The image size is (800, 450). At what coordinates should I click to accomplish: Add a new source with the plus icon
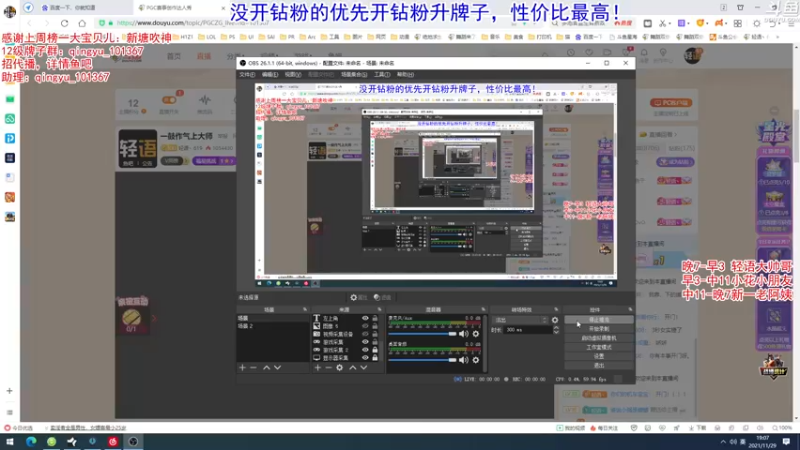tap(317, 367)
